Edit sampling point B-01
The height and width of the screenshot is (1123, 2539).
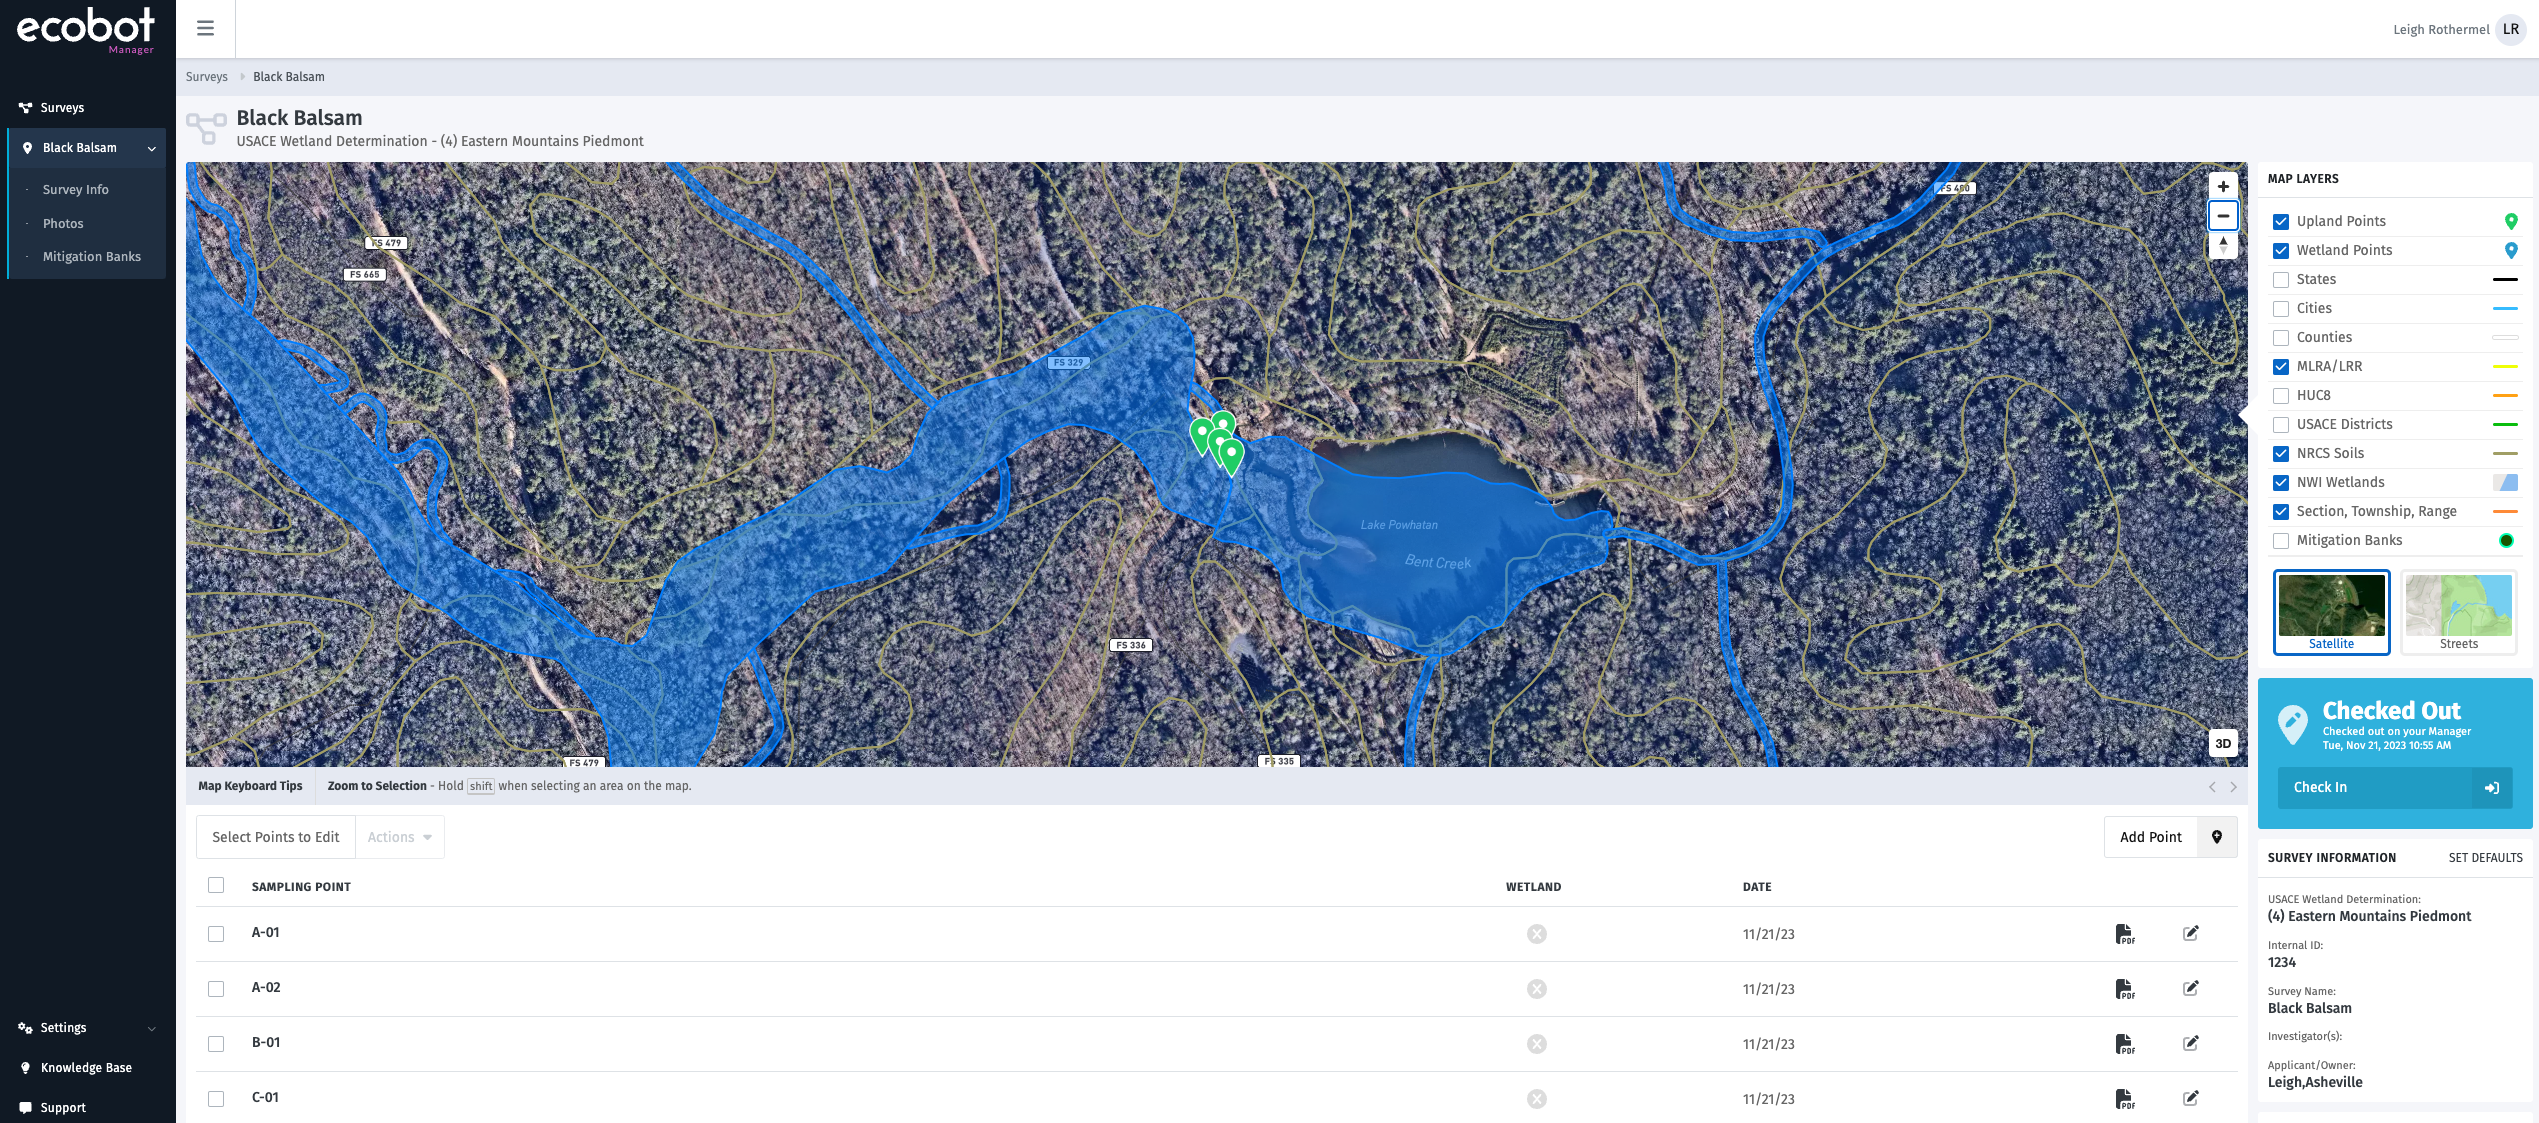click(x=2190, y=1043)
